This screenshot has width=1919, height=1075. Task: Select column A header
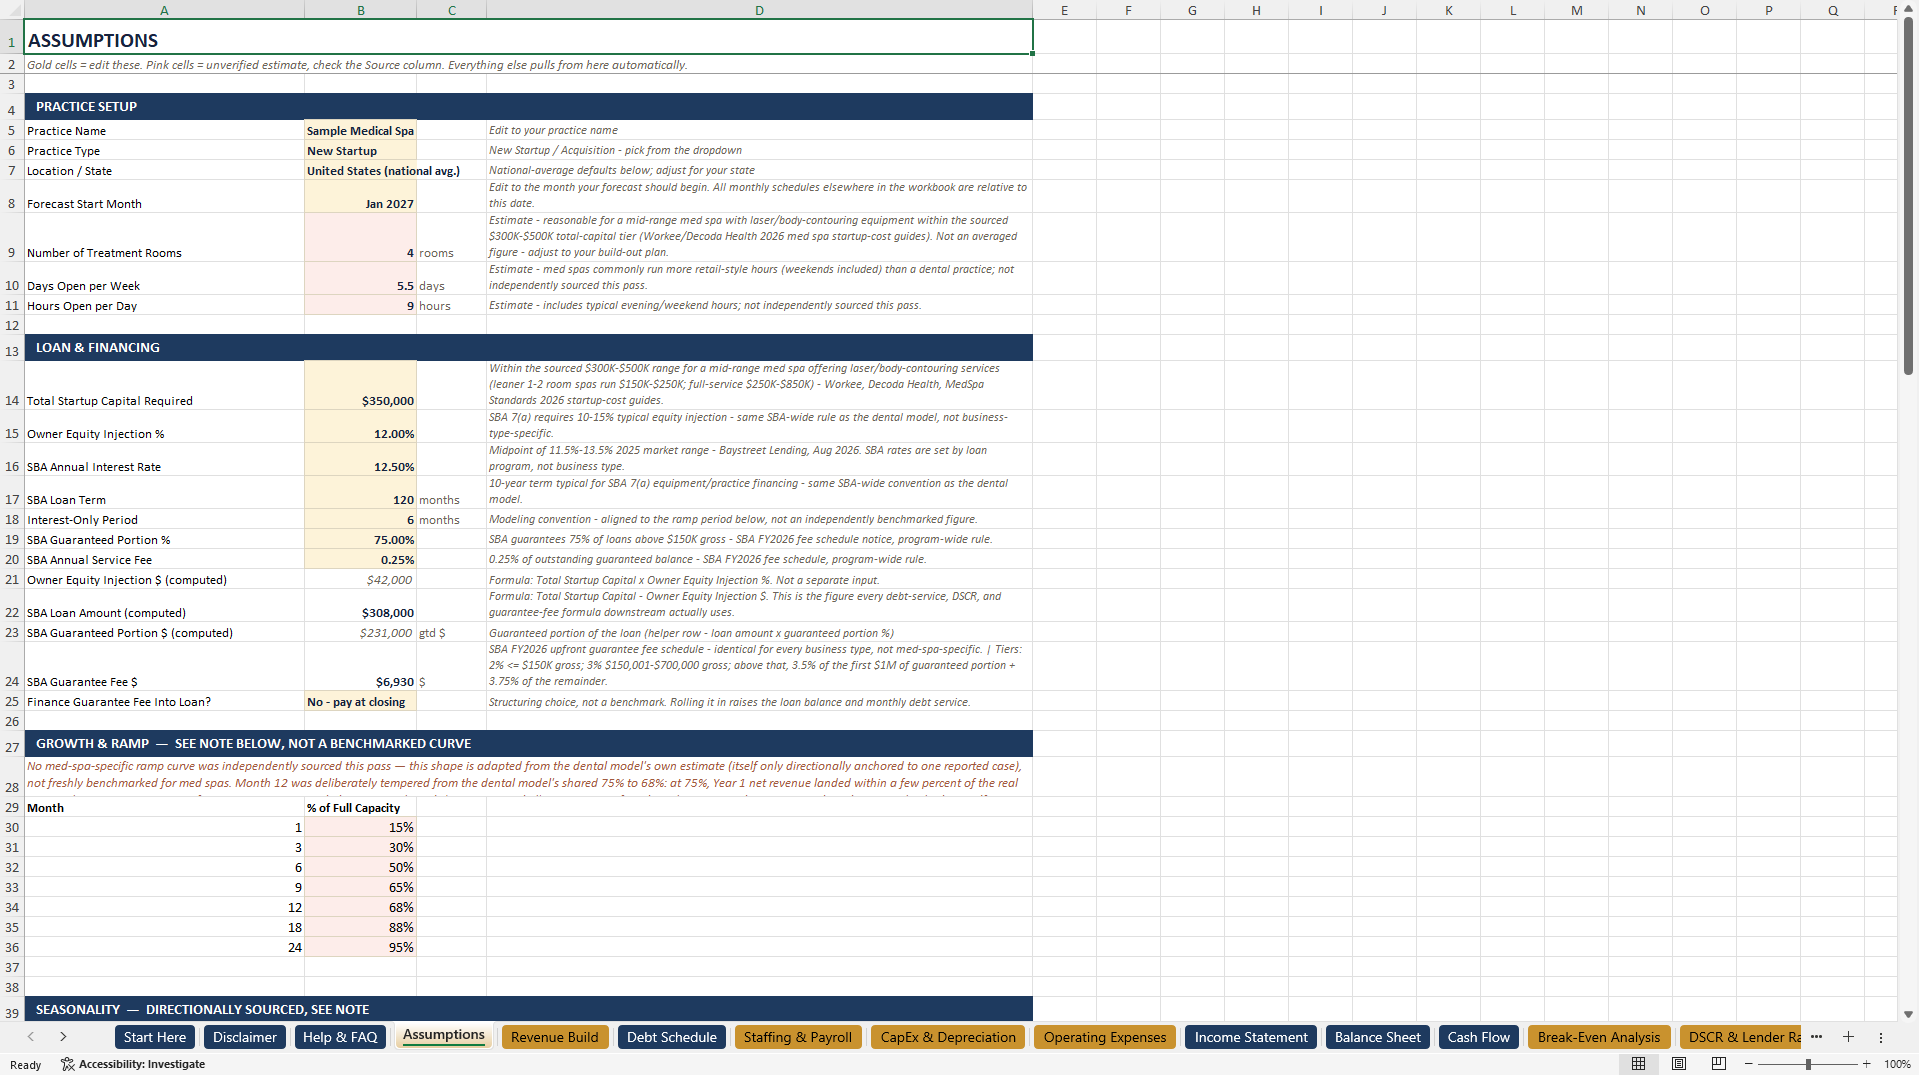pyautogui.click(x=164, y=10)
